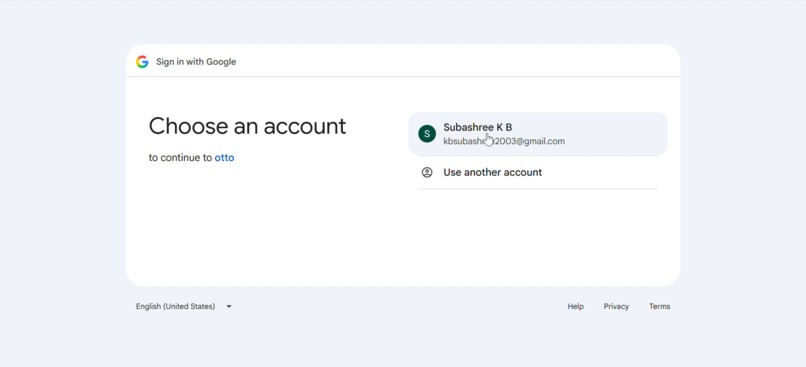
Task: Open the Terms link
Action: [x=659, y=306]
